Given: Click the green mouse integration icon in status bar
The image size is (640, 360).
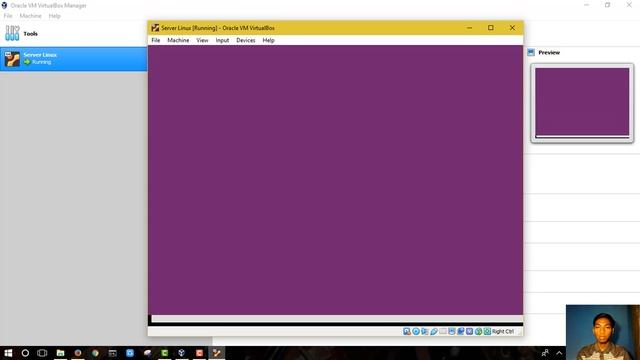Looking at the screenshot, I should [478, 331].
